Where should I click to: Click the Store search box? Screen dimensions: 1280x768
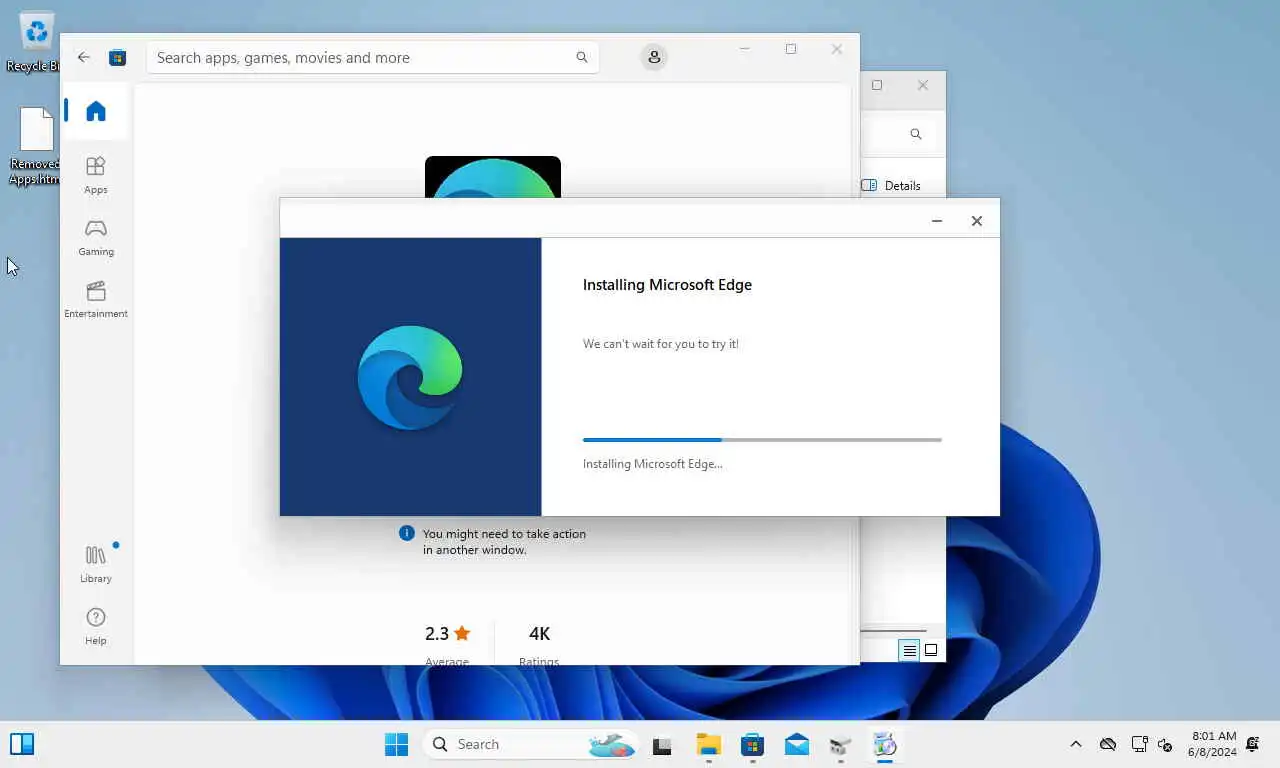pos(373,57)
